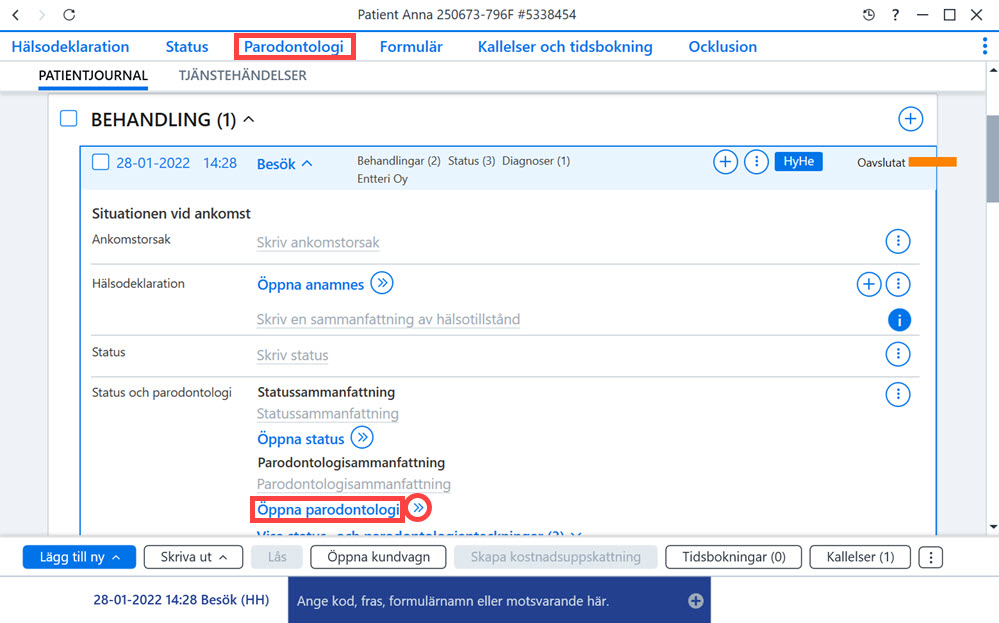This screenshot has width=999, height=623.
Task: Click '28-01-2022 14:28 Besök (HH)' text at bottom
Action: pyautogui.click(x=181, y=599)
